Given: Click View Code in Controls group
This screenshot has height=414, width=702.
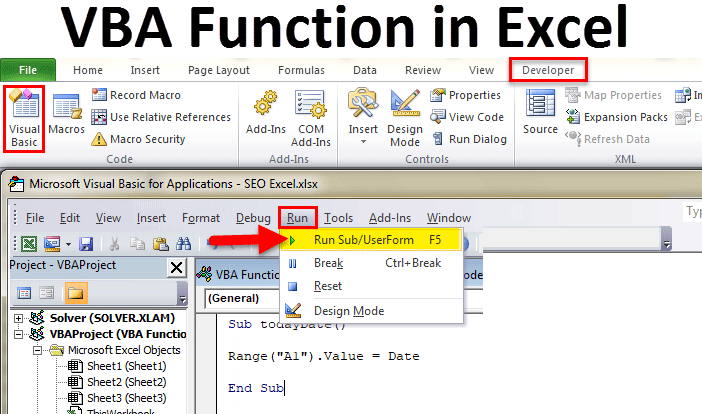Looking at the screenshot, I should (x=467, y=117).
